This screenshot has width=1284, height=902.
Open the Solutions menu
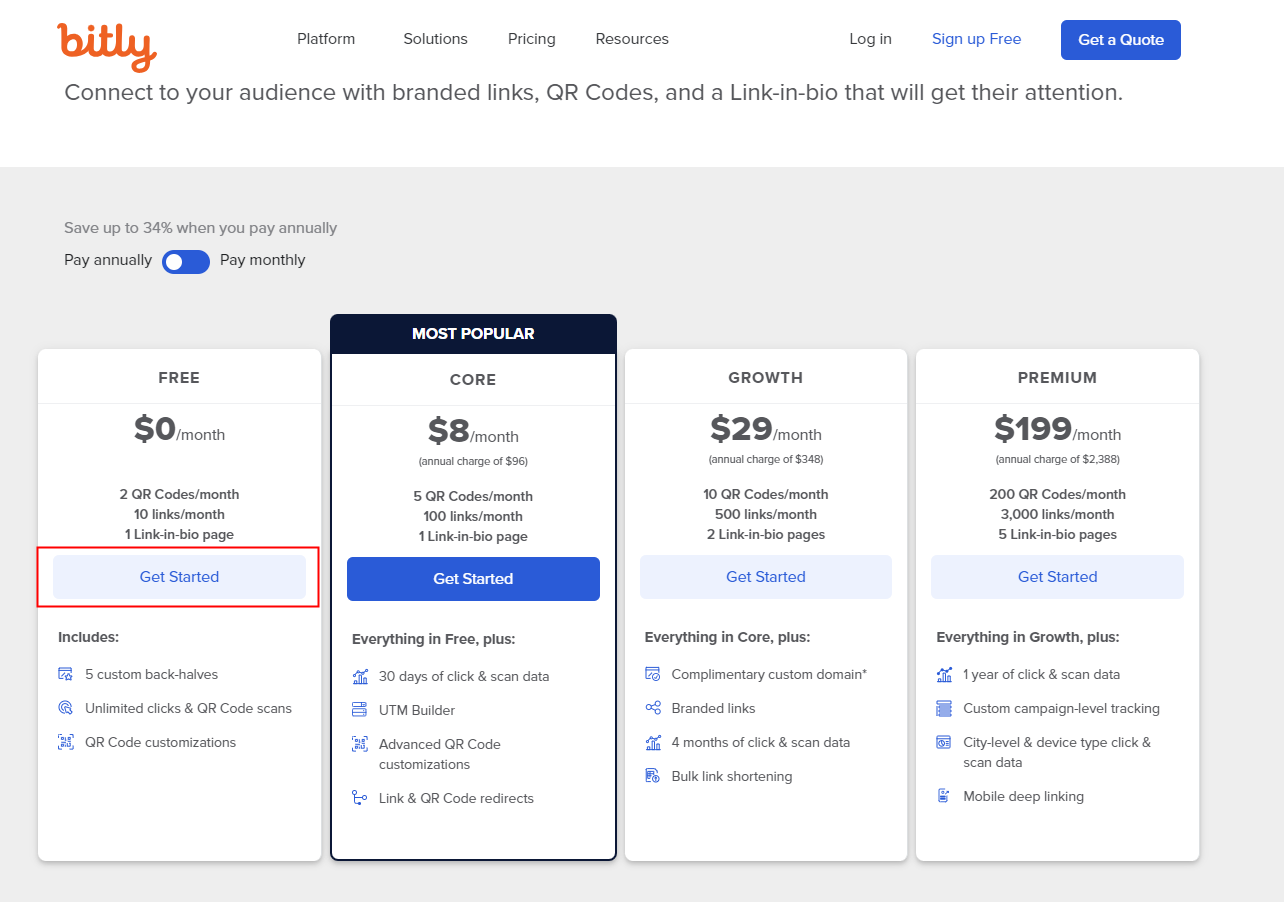(x=435, y=39)
